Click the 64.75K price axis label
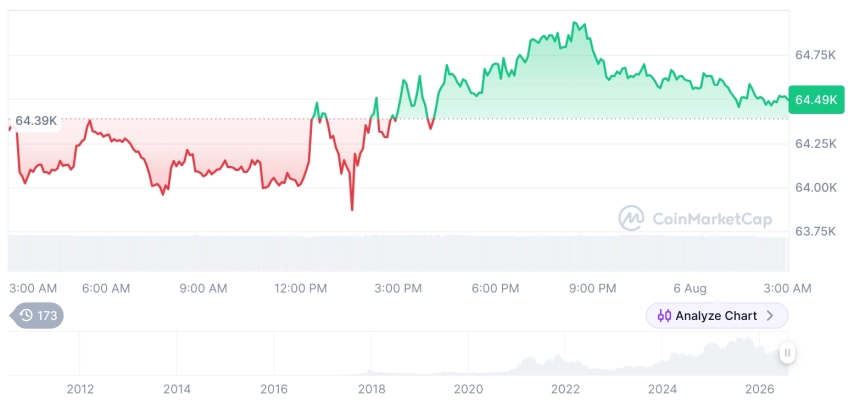The width and height of the screenshot is (860, 401). tap(816, 55)
